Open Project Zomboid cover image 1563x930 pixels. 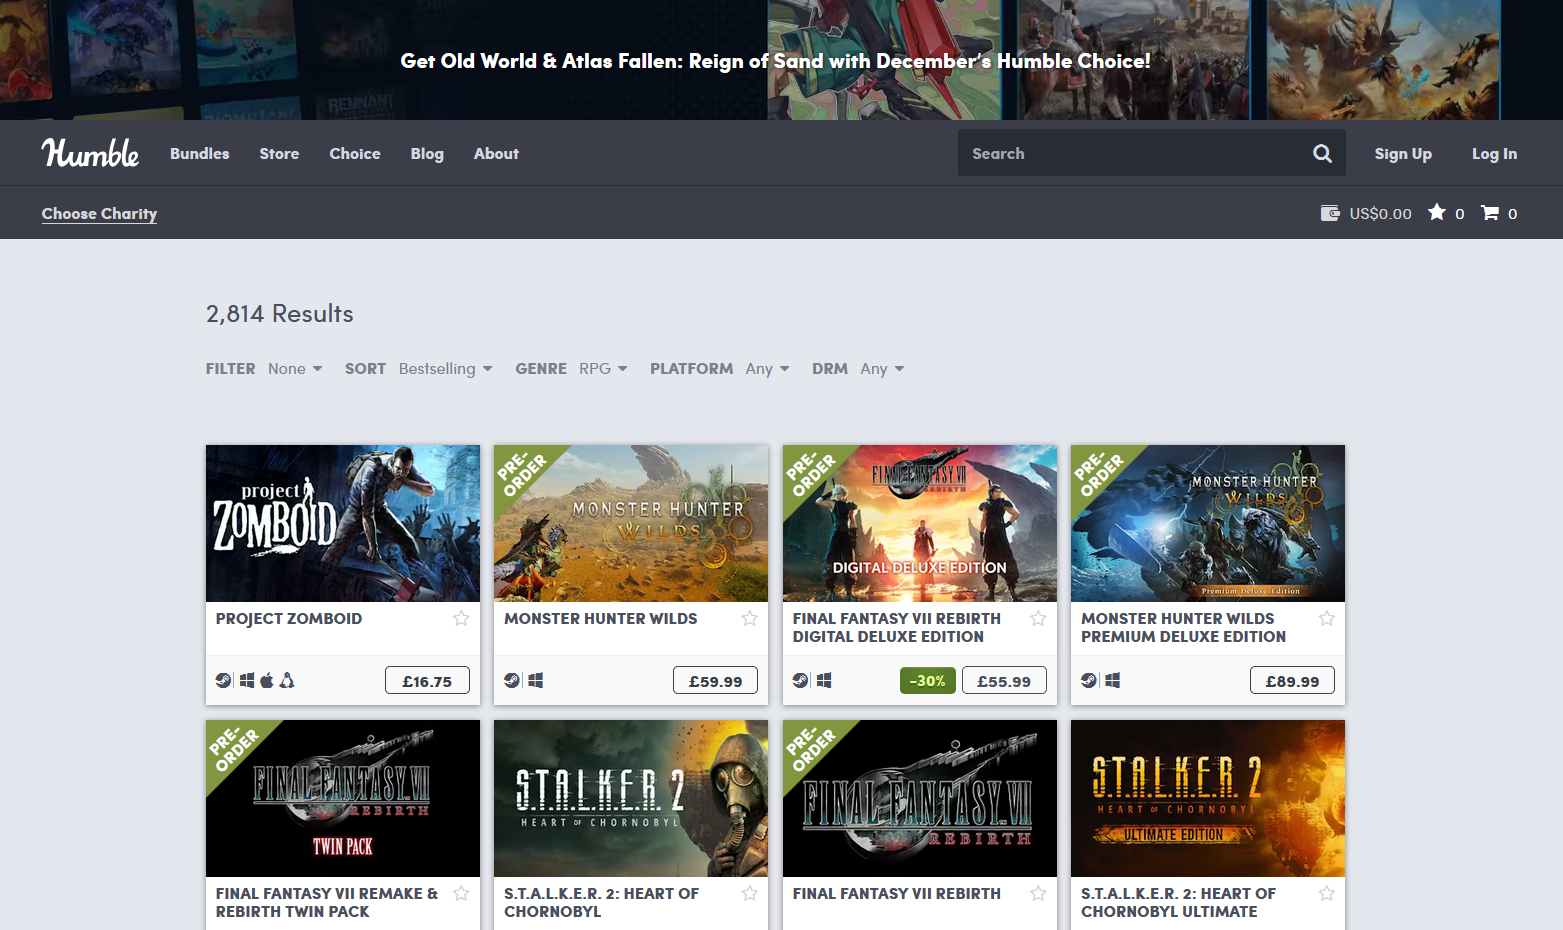click(343, 523)
